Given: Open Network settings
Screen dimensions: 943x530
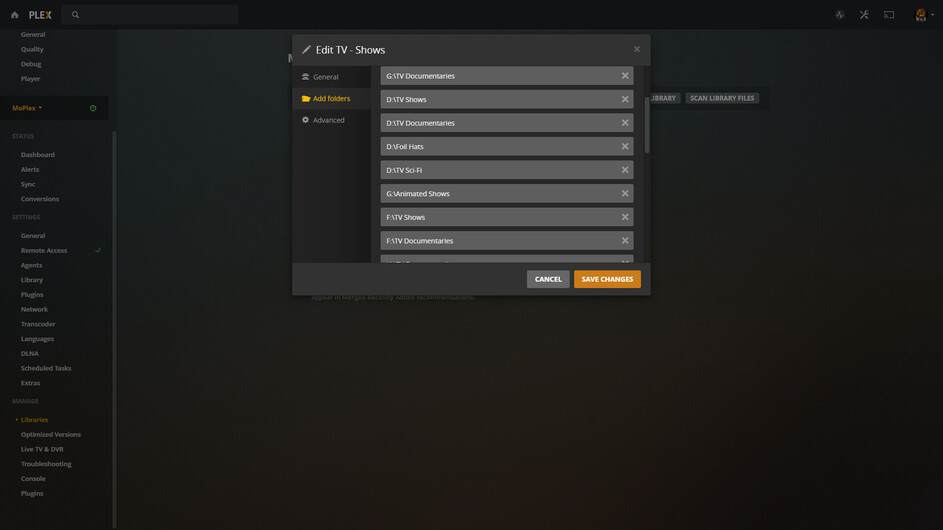Looking at the screenshot, I should pyautogui.click(x=34, y=309).
